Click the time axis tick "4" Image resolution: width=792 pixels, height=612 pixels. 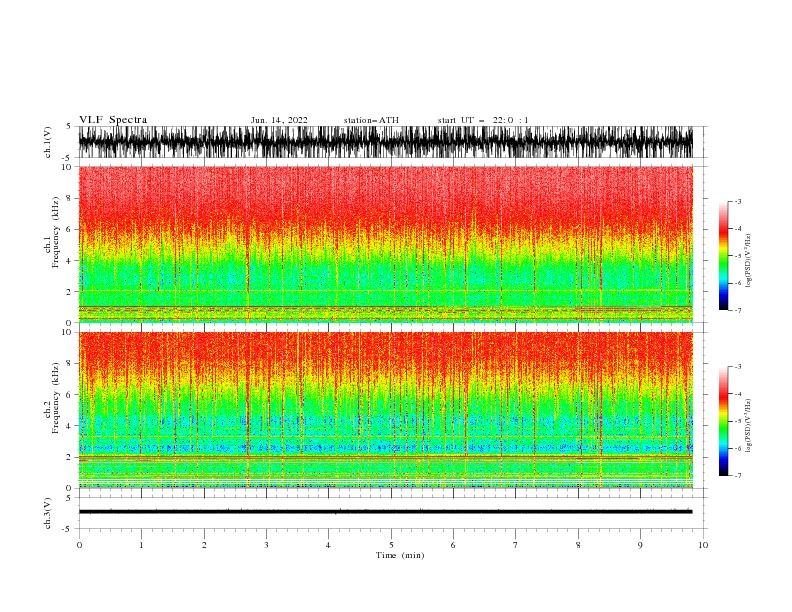point(328,545)
